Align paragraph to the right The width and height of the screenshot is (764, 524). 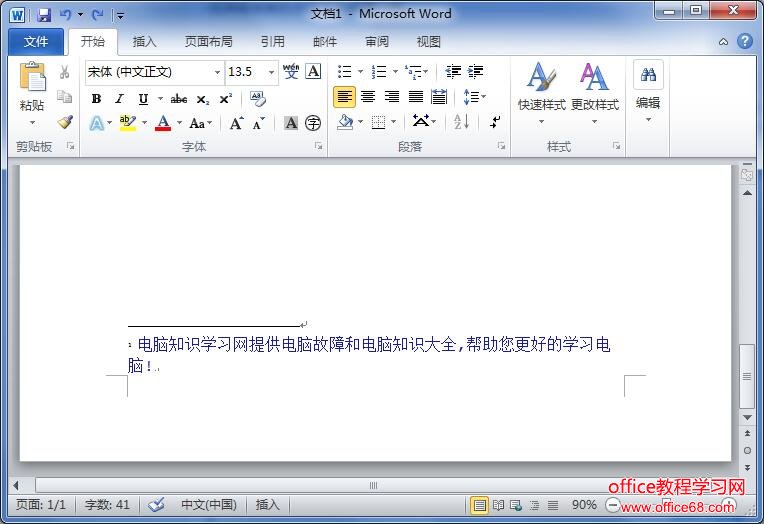(392, 97)
